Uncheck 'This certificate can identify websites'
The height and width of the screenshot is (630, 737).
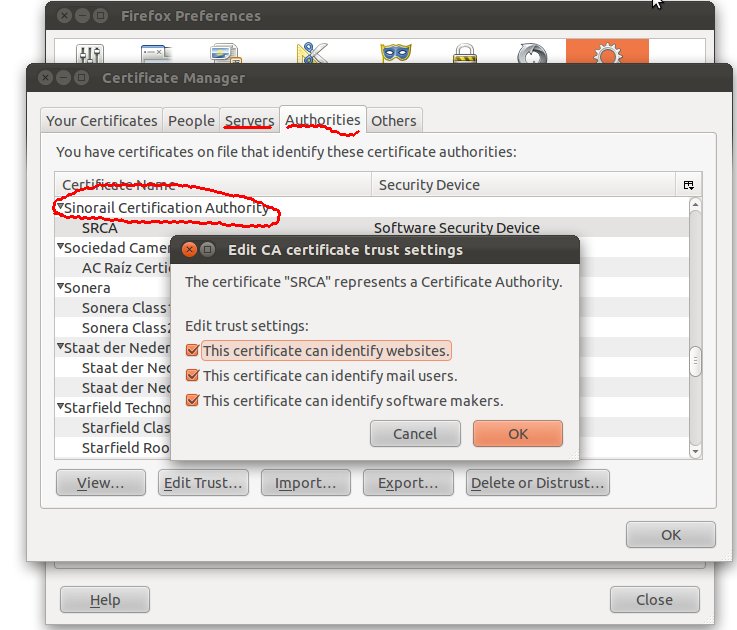tap(192, 350)
